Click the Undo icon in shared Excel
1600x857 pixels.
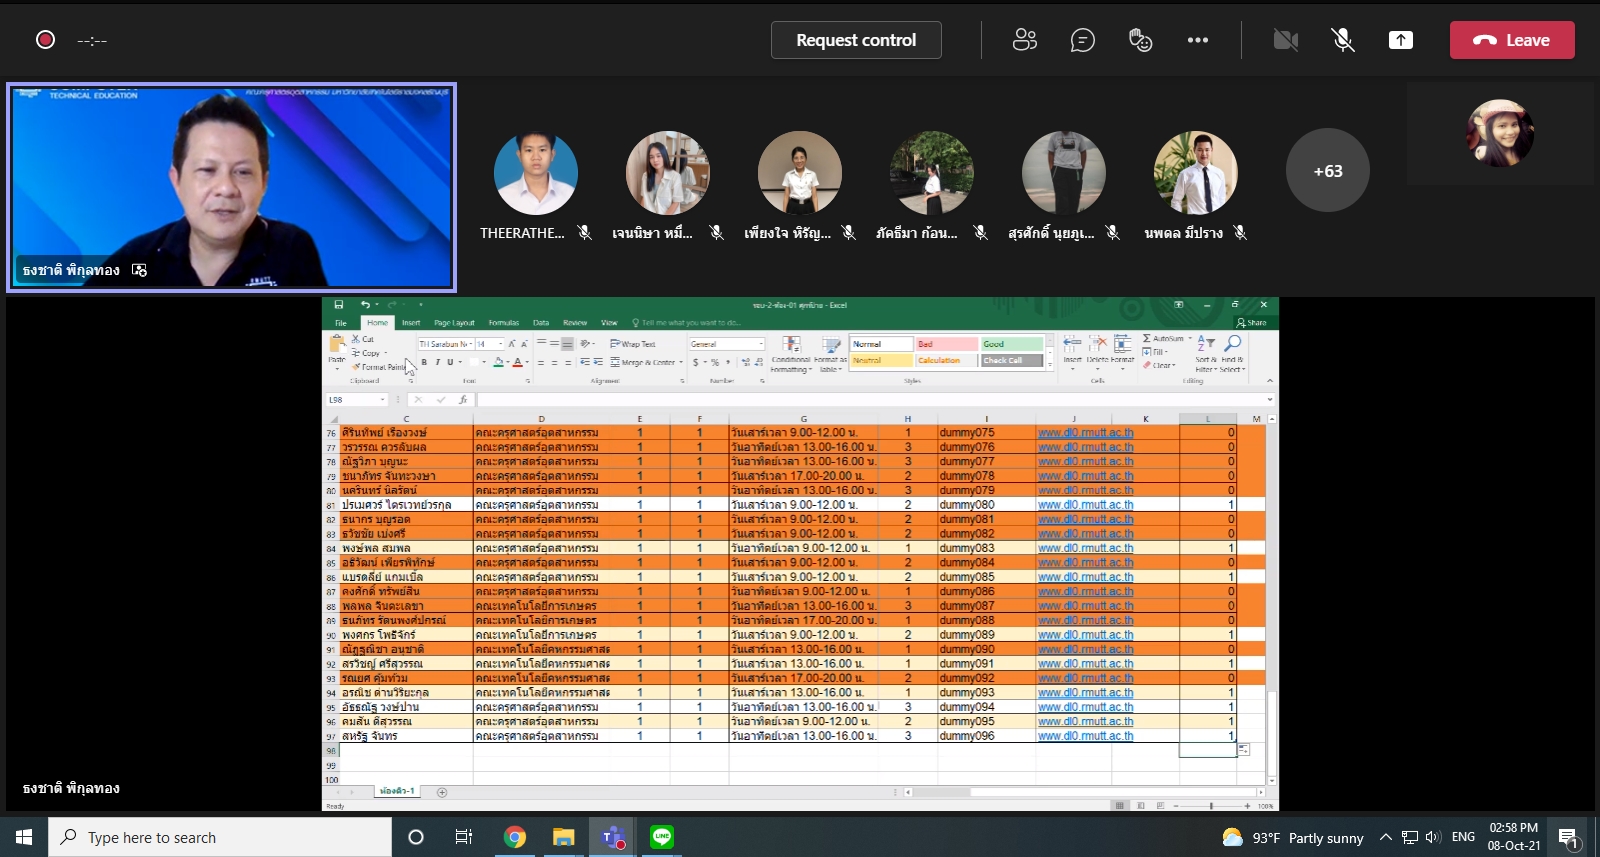click(x=365, y=305)
